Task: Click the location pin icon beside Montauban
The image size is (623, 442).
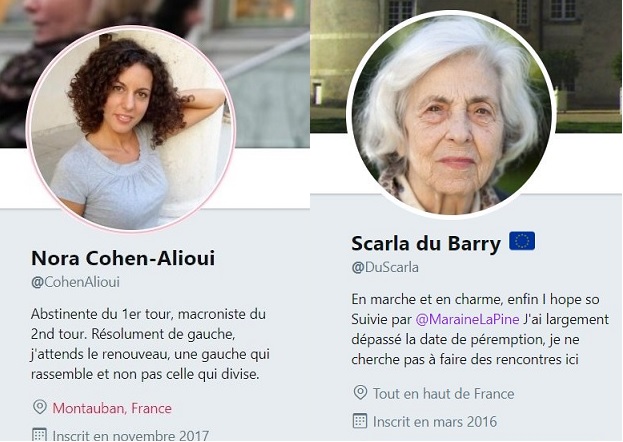Action: pyautogui.click(x=40, y=407)
